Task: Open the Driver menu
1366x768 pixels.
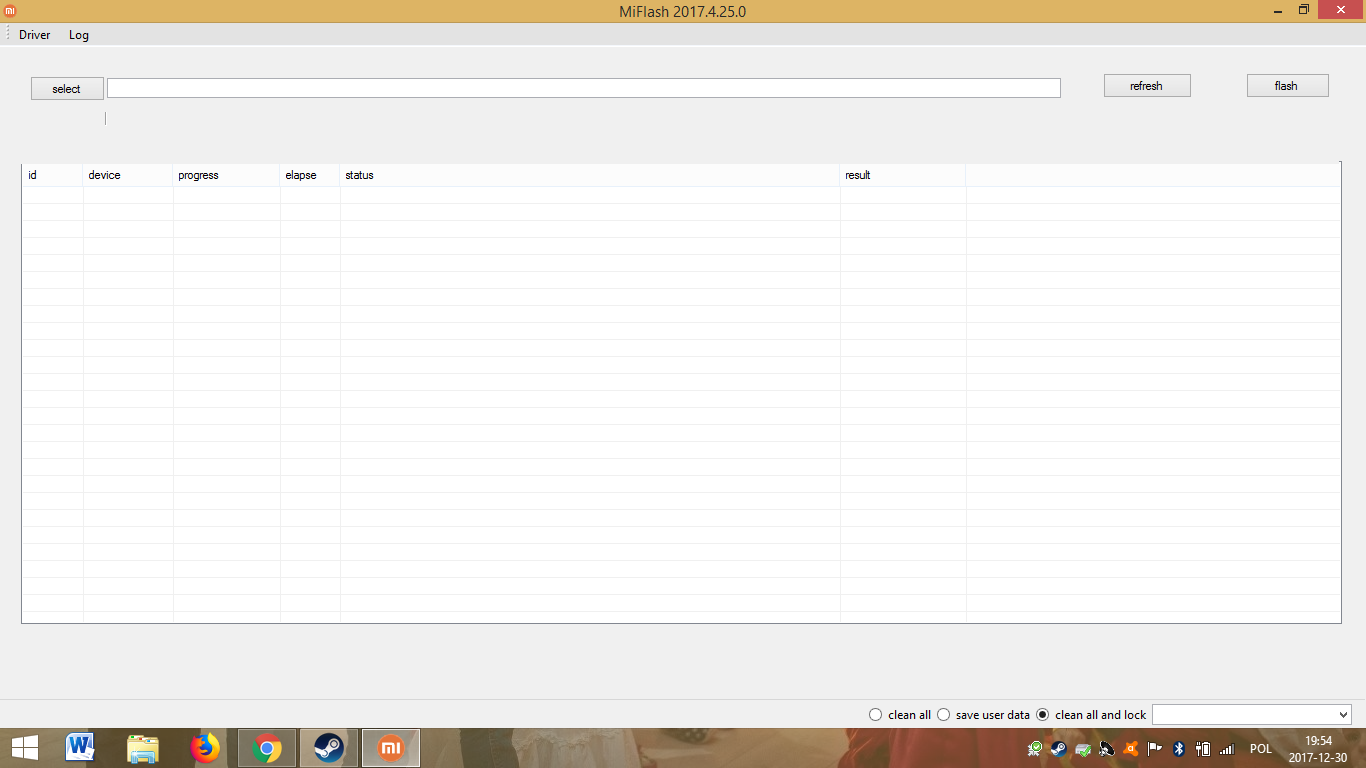Action: [35, 35]
